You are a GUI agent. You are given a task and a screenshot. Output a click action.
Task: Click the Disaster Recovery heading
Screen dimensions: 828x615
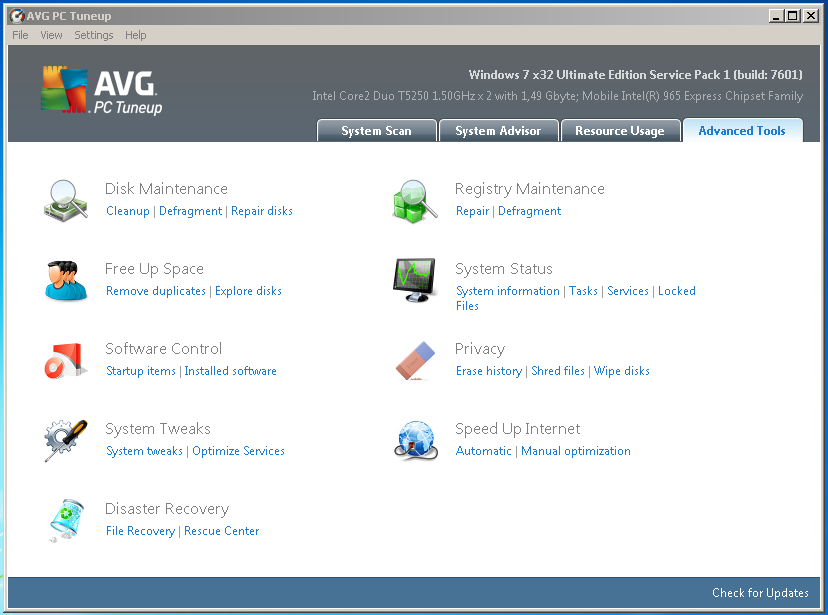pos(167,509)
